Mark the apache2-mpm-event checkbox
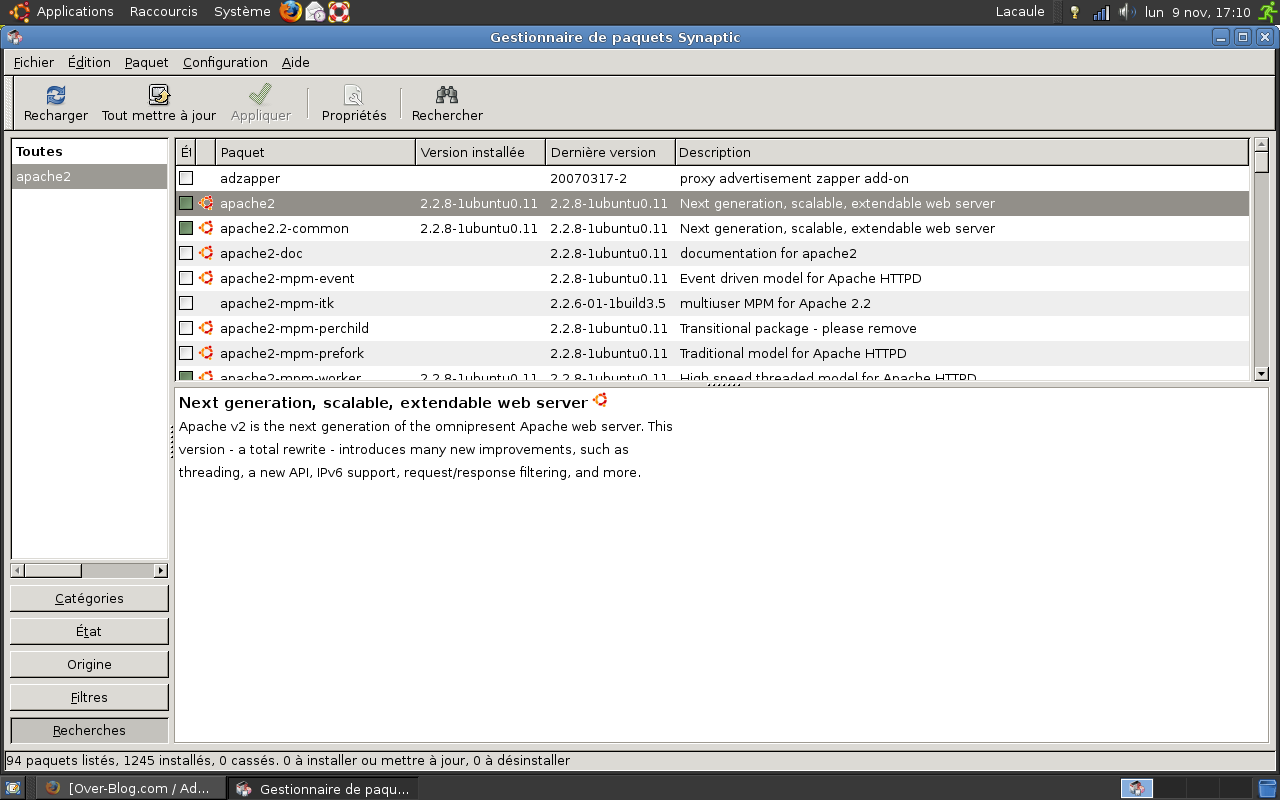1280x800 pixels. tap(186, 278)
